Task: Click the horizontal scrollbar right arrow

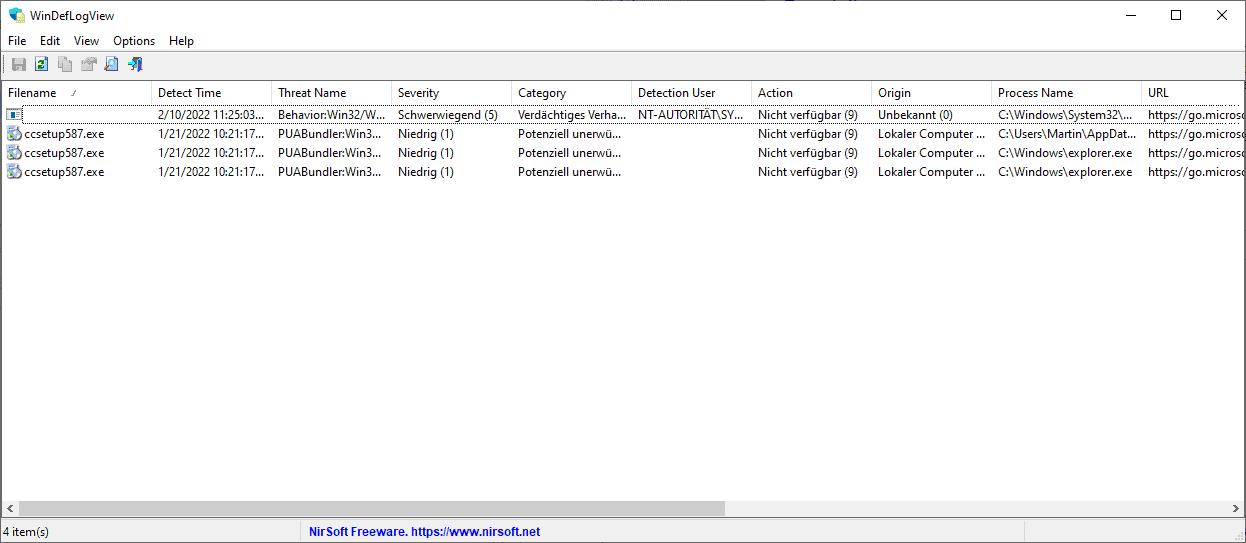Action: [1235, 509]
